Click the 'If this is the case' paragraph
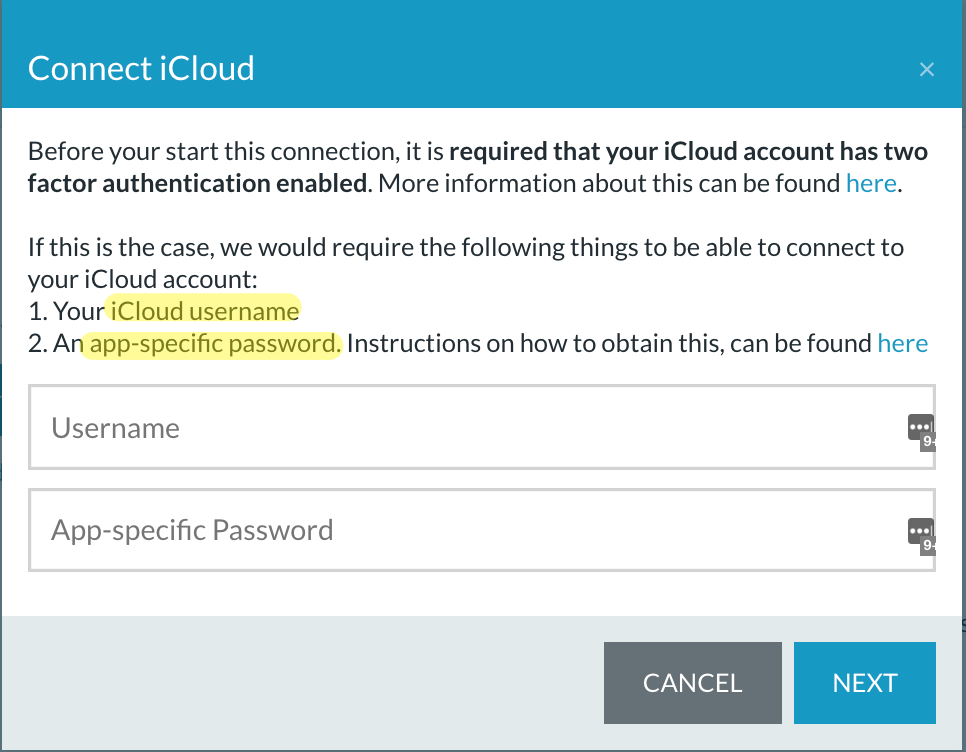 pyautogui.click(x=466, y=264)
